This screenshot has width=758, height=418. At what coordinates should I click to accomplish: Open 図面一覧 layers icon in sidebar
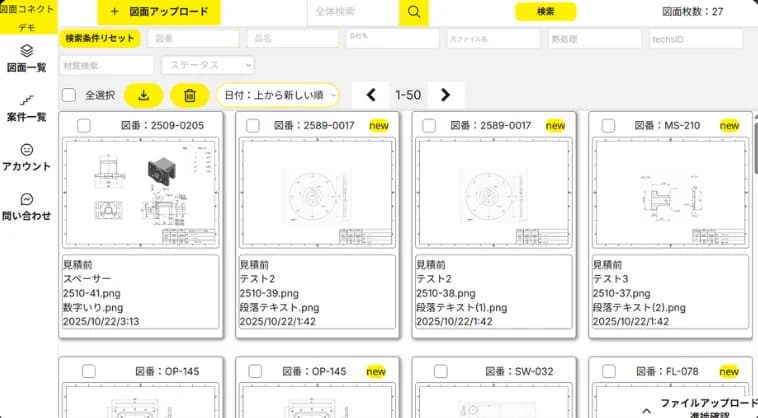pyautogui.click(x=27, y=51)
